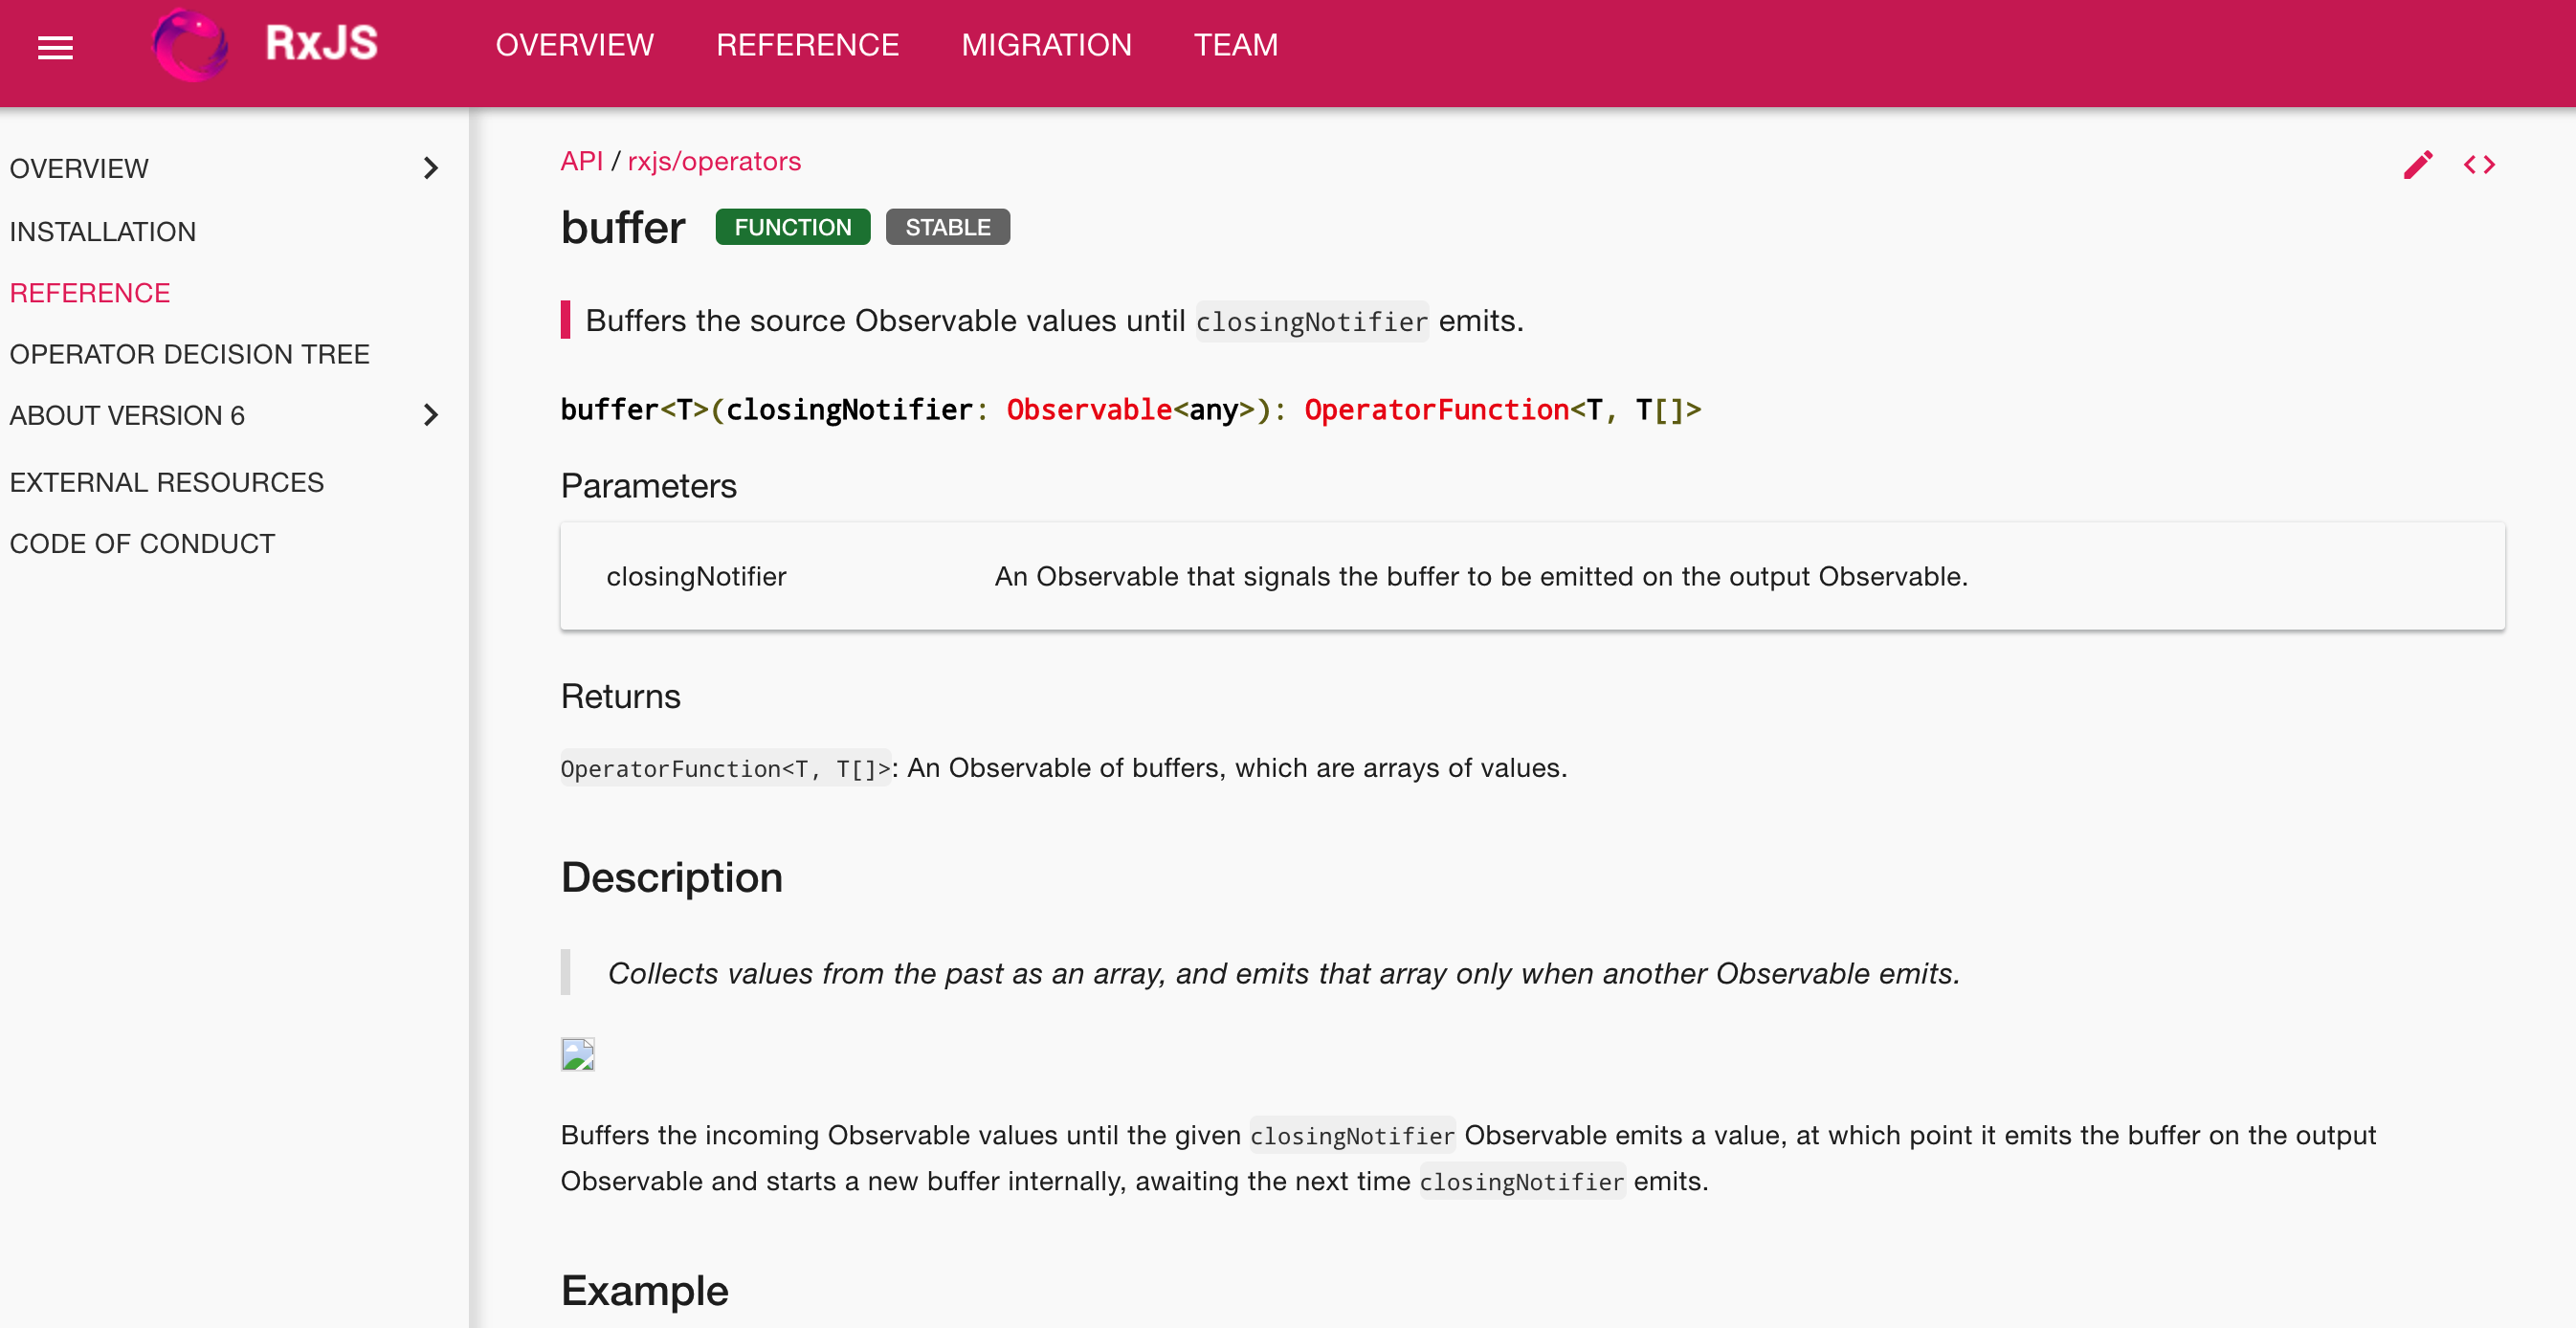2576x1328 pixels.
Task: Select INSTALLATION in the sidebar
Action: [102, 231]
